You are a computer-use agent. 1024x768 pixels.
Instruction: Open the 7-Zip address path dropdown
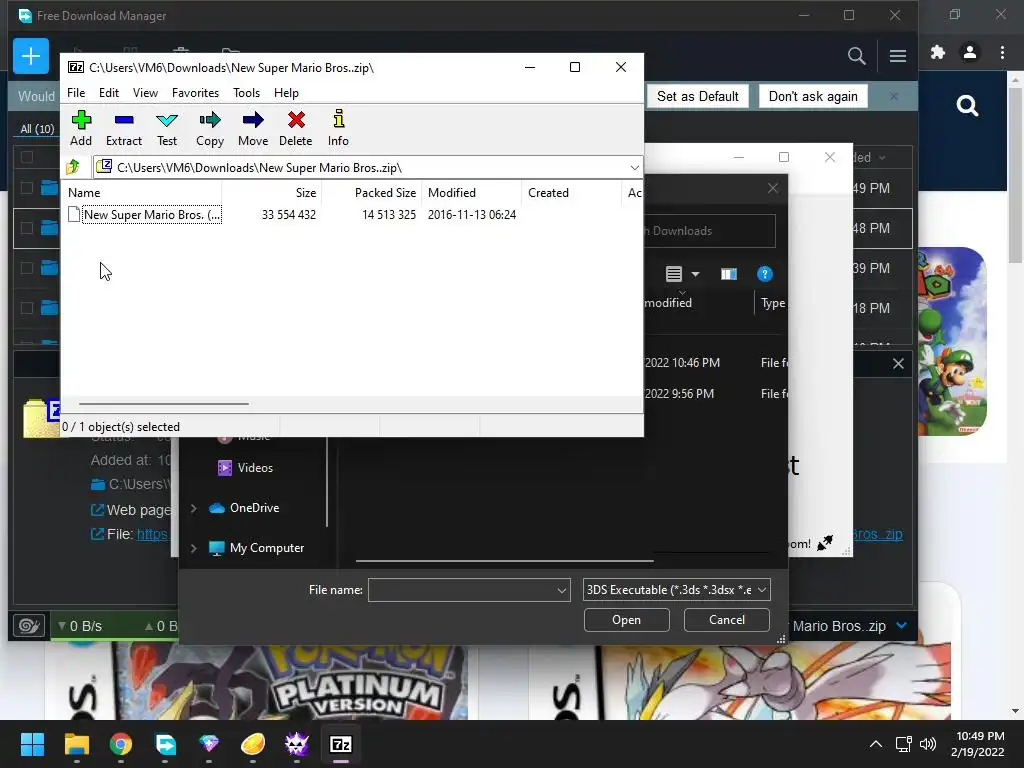click(x=634, y=168)
